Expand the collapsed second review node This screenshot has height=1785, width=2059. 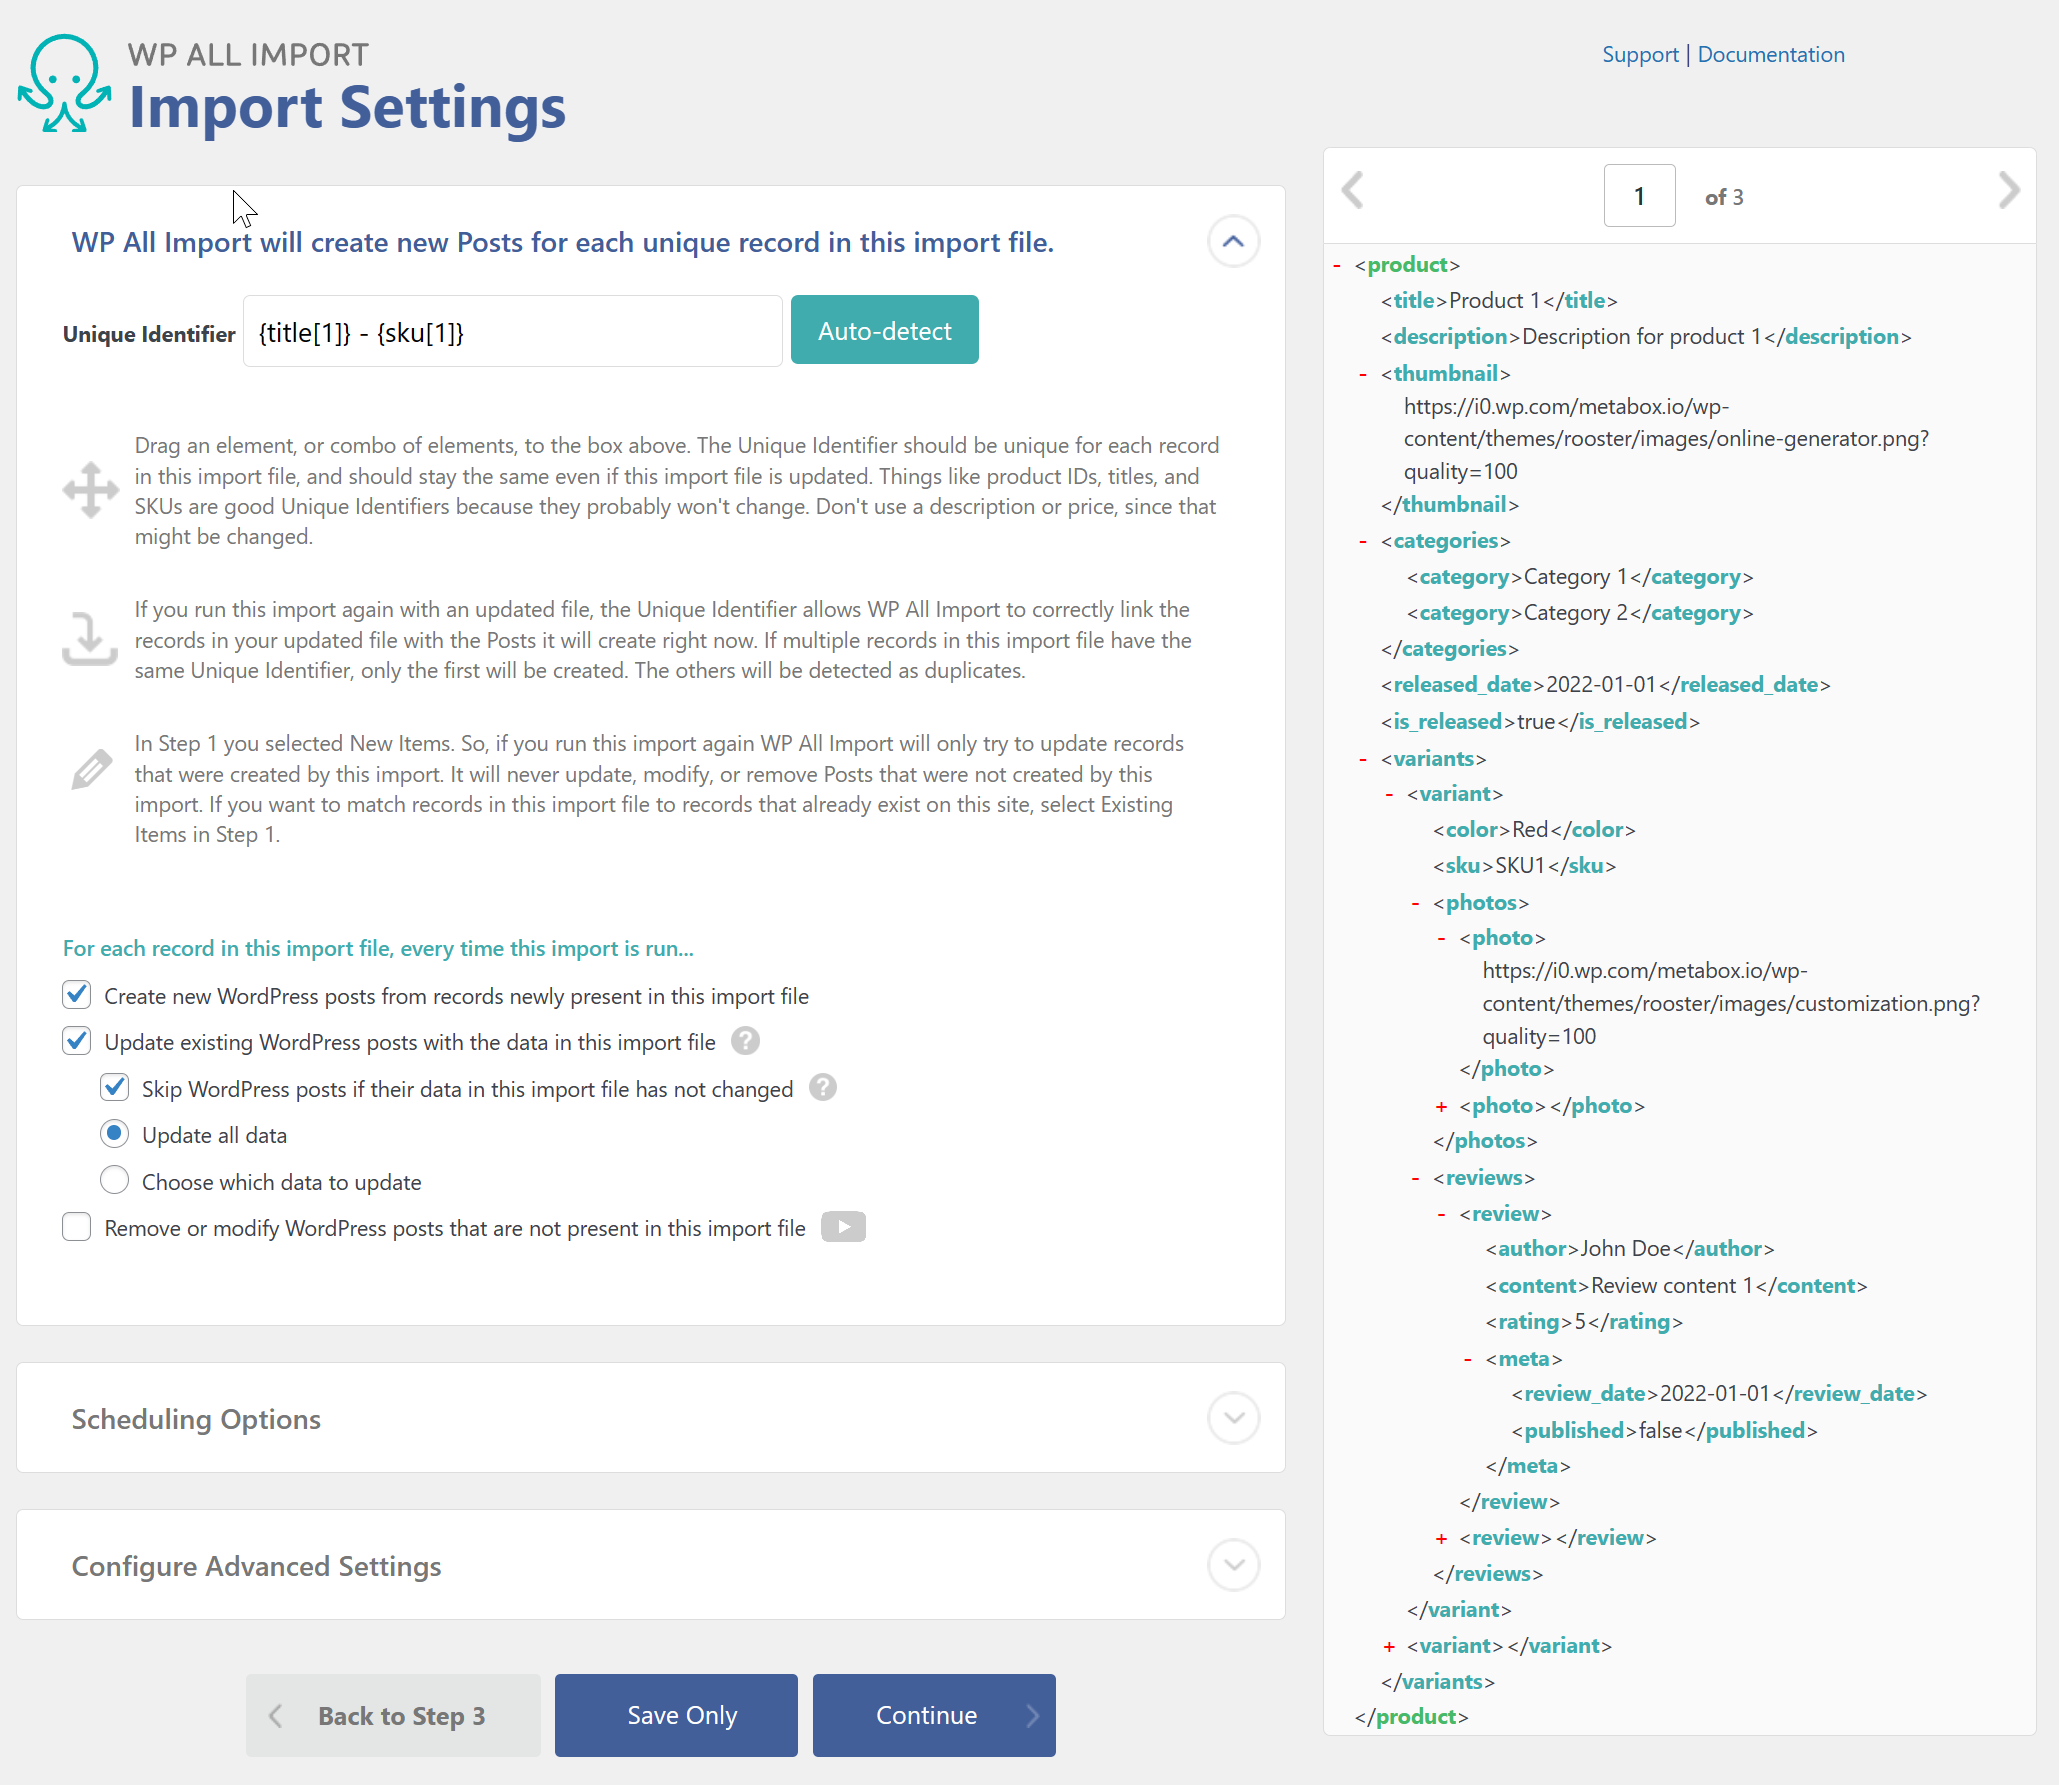pyautogui.click(x=1441, y=1538)
